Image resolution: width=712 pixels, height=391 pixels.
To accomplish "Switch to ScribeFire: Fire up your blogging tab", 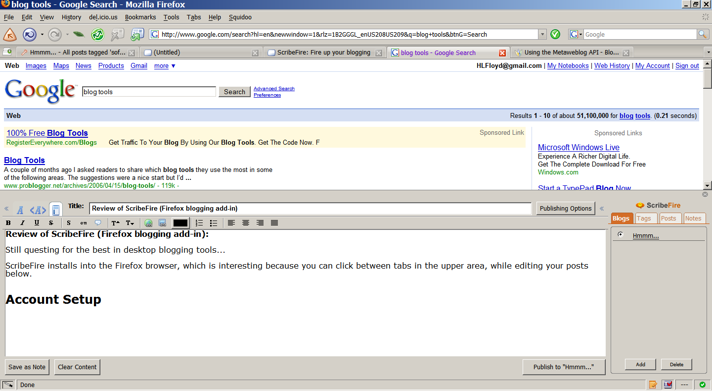I will click(324, 53).
